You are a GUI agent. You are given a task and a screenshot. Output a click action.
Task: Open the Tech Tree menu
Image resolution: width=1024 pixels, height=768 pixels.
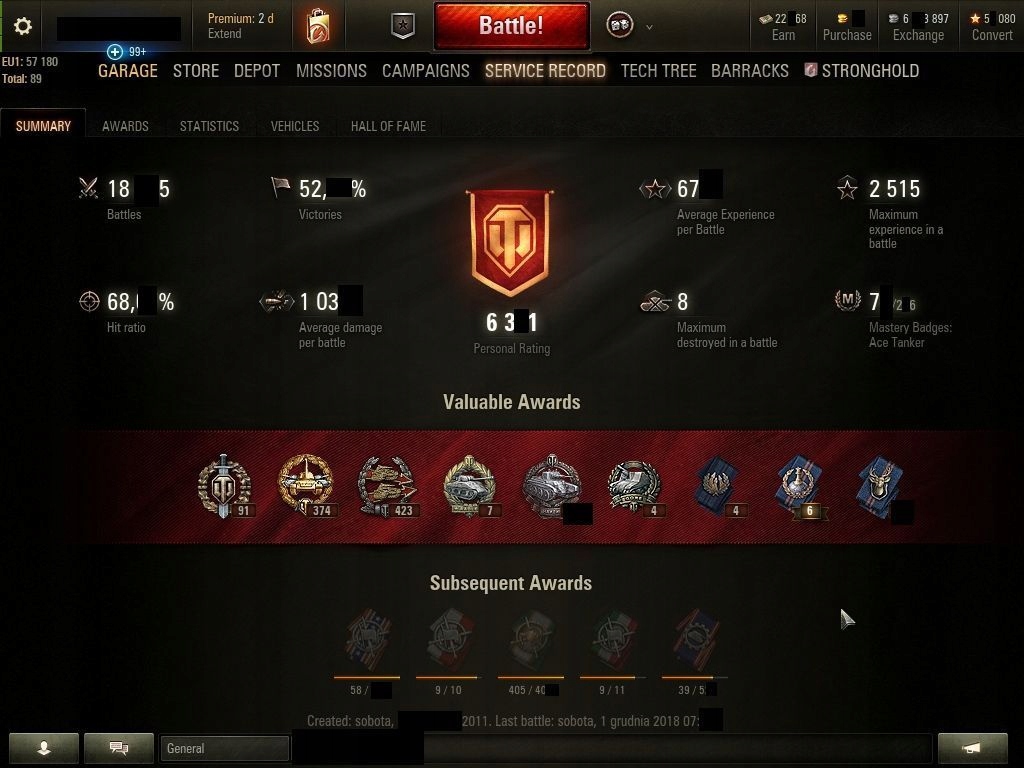click(x=658, y=71)
